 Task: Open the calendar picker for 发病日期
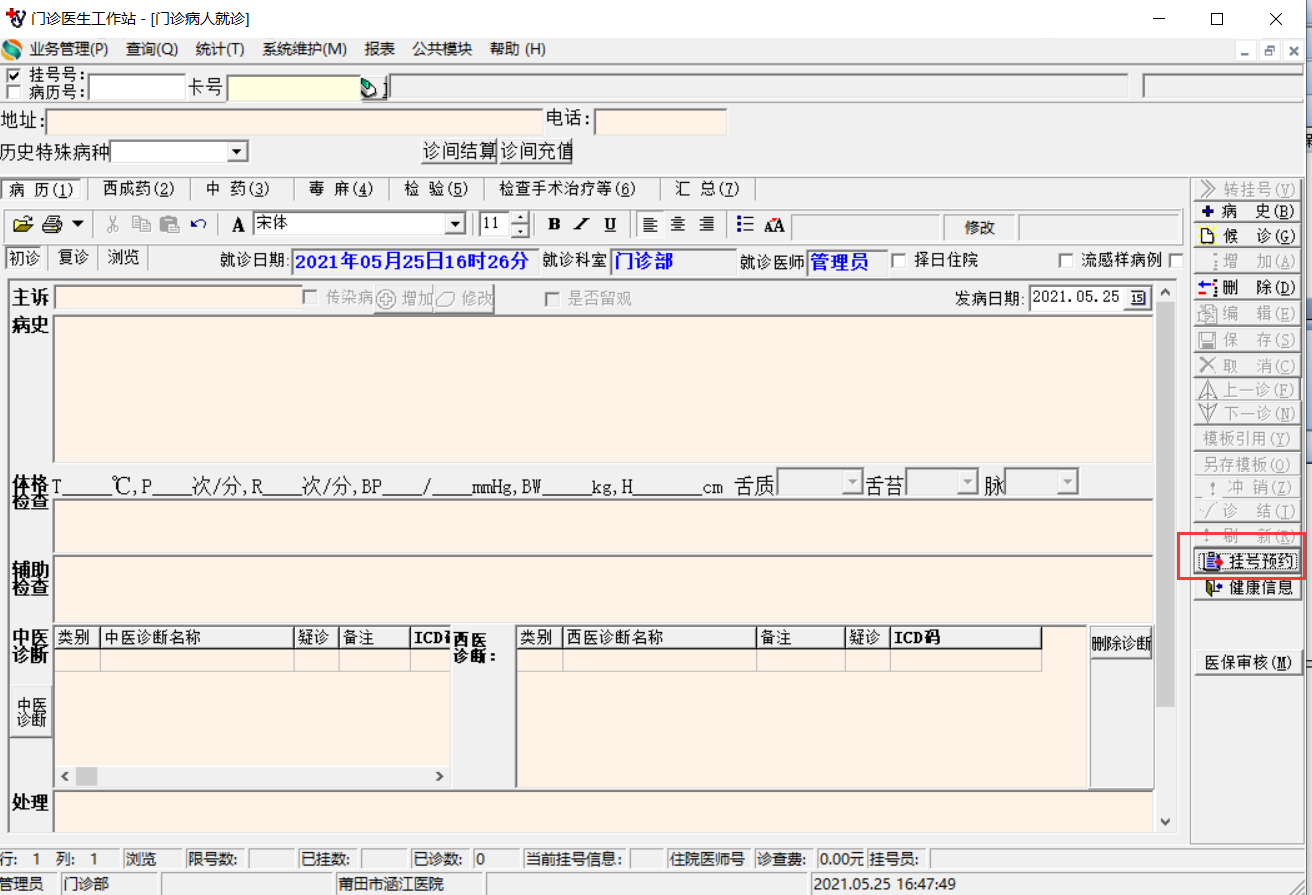click(x=1138, y=297)
